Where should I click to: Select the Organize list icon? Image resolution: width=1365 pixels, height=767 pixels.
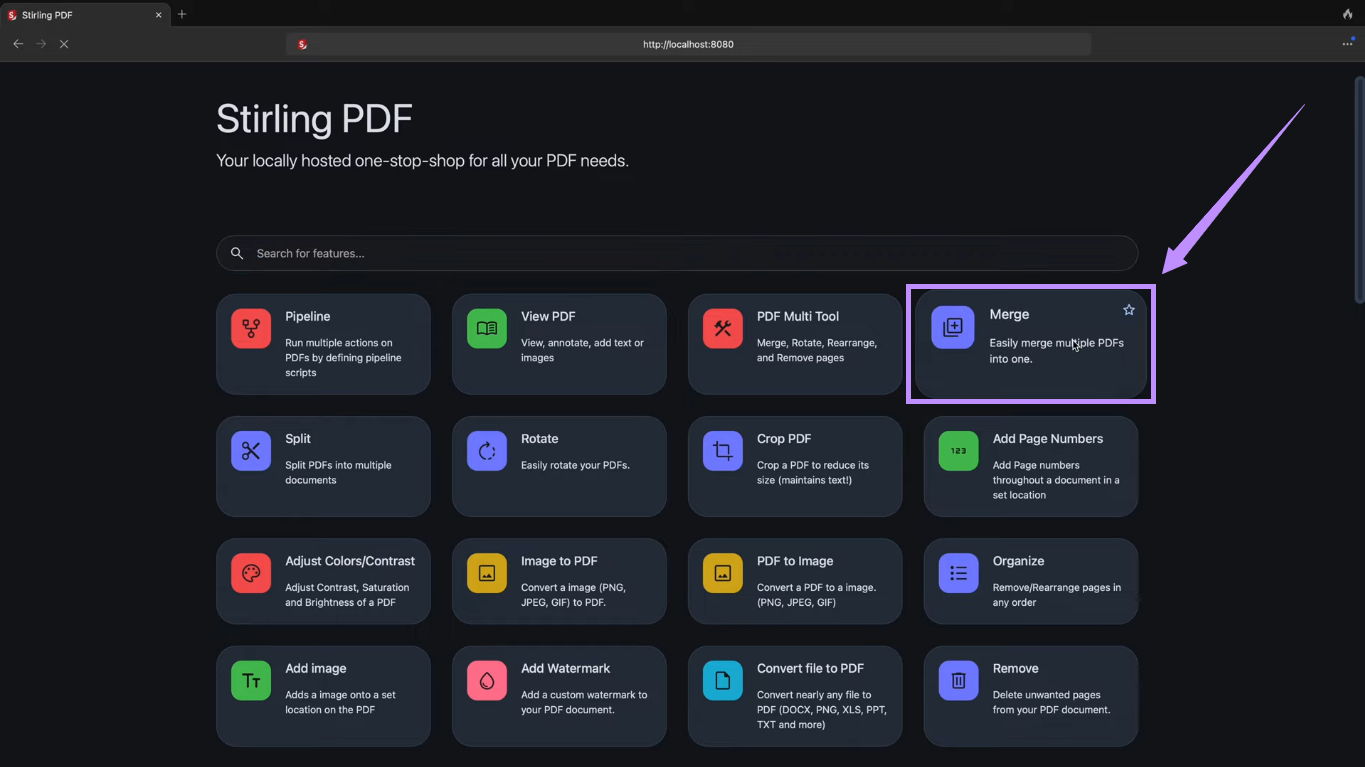point(958,573)
